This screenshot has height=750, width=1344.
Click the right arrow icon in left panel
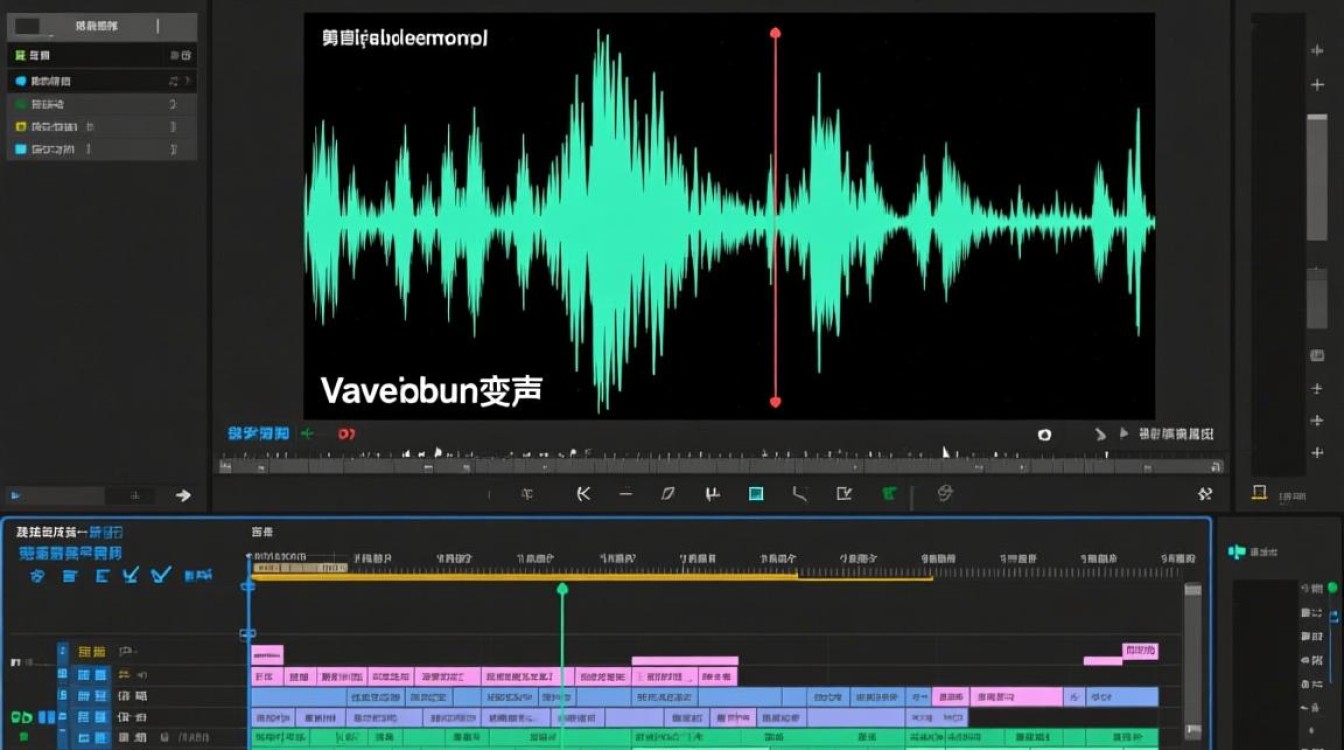point(183,495)
